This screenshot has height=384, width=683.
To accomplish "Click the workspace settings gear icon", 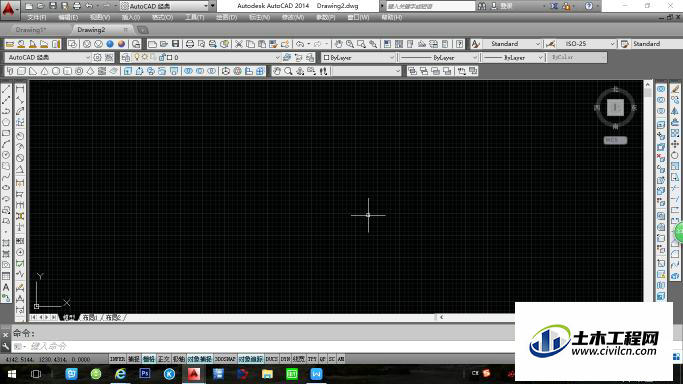I will point(98,57).
